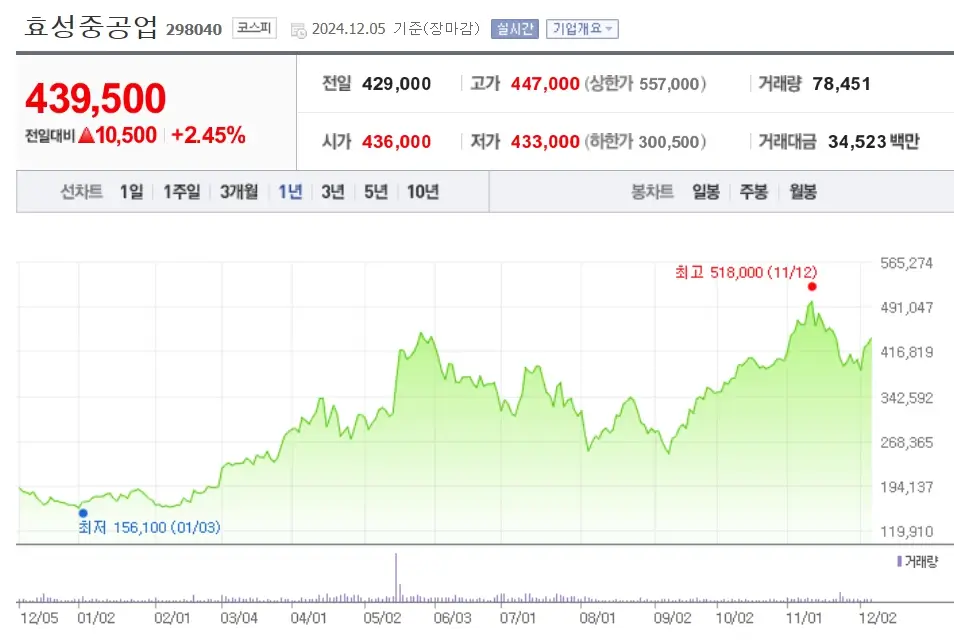Click the tall volume spike bar near 05/02
The width and height of the screenshot is (954, 642).
[396, 577]
